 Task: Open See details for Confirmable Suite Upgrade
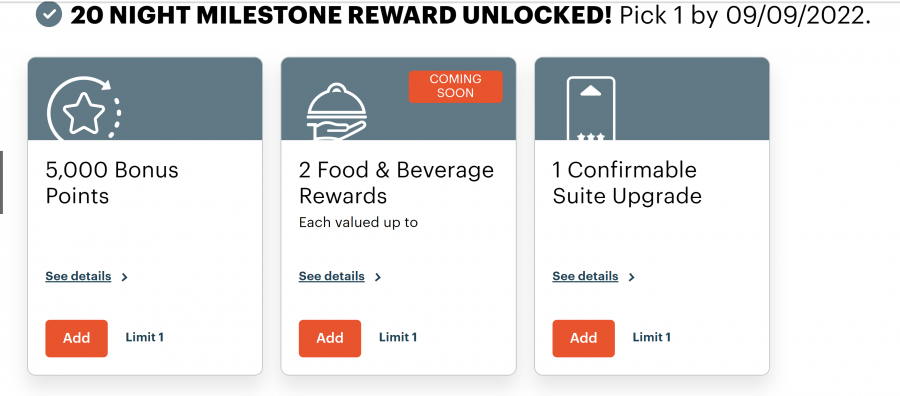pyautogui.click(x=585, y=276)
